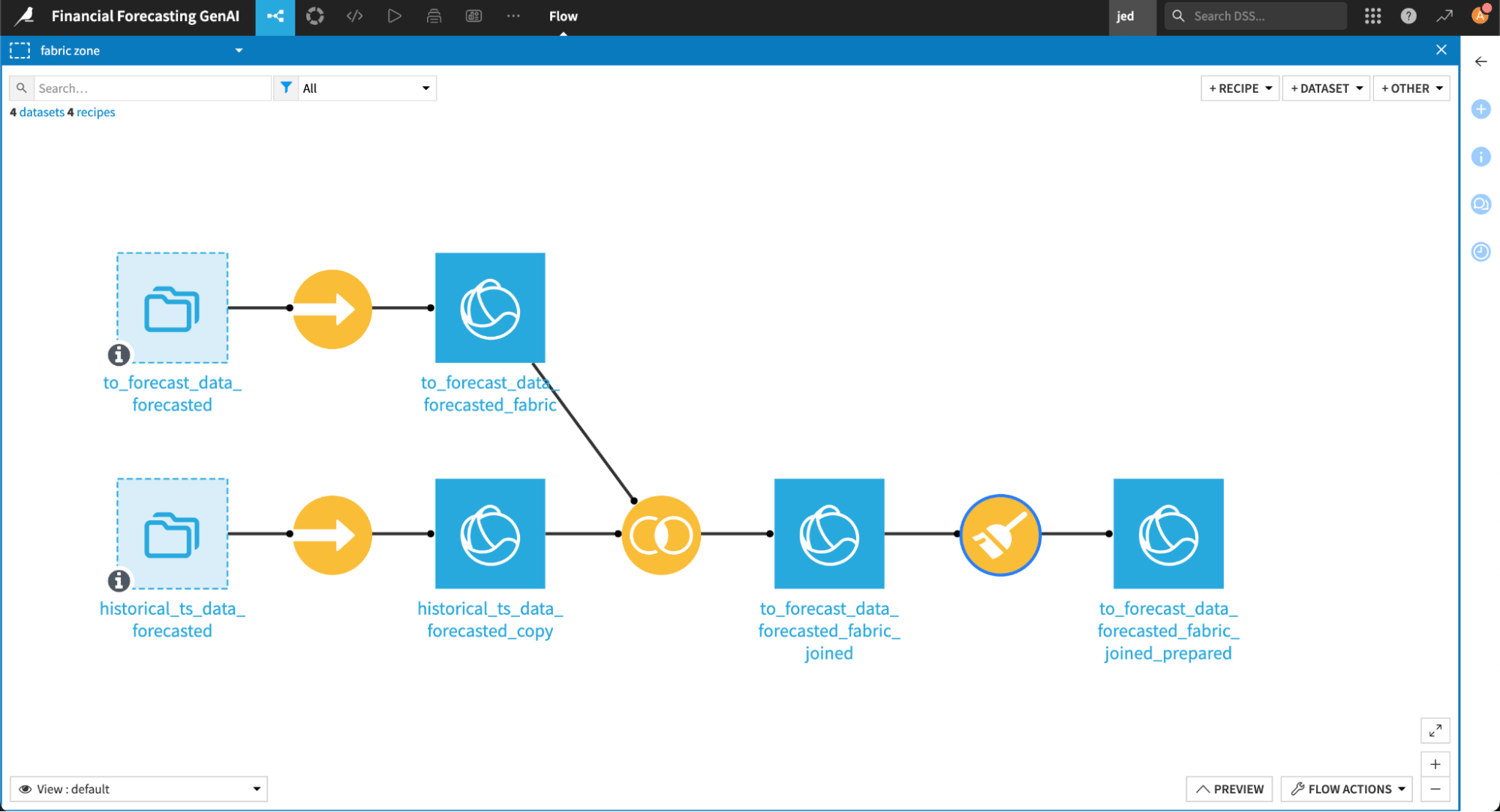Select the prepare recipe broom icon

(x=1000, y=534)
